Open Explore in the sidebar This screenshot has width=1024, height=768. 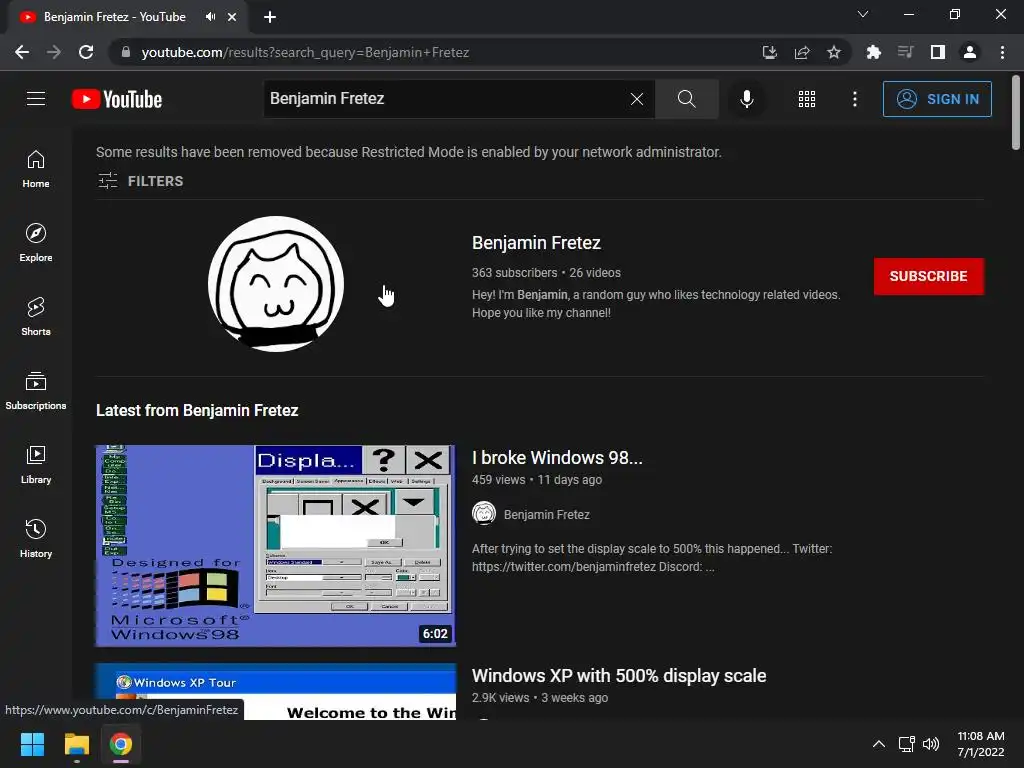click(36, 243)
